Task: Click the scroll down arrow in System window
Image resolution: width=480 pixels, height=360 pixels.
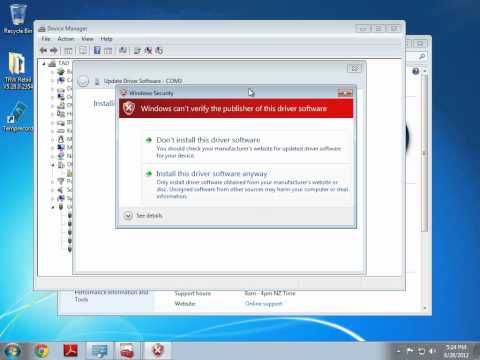Action: coord(425,308)
